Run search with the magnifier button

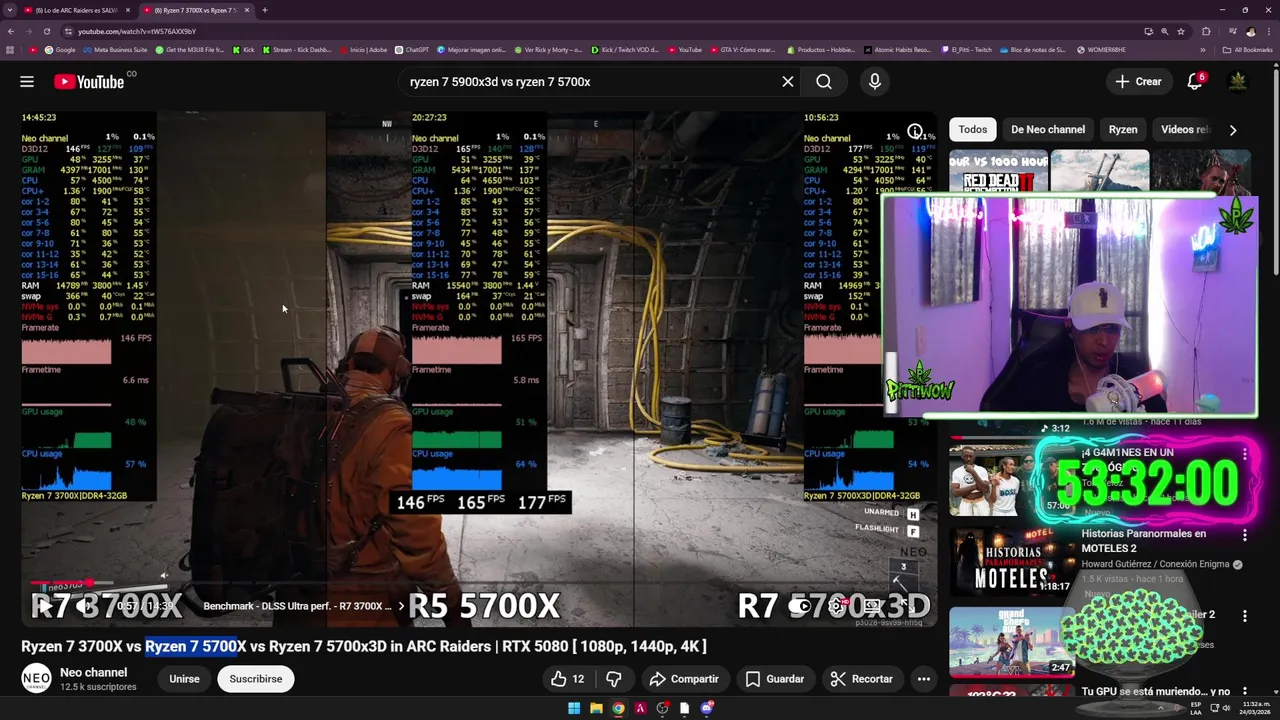(824, 82)
